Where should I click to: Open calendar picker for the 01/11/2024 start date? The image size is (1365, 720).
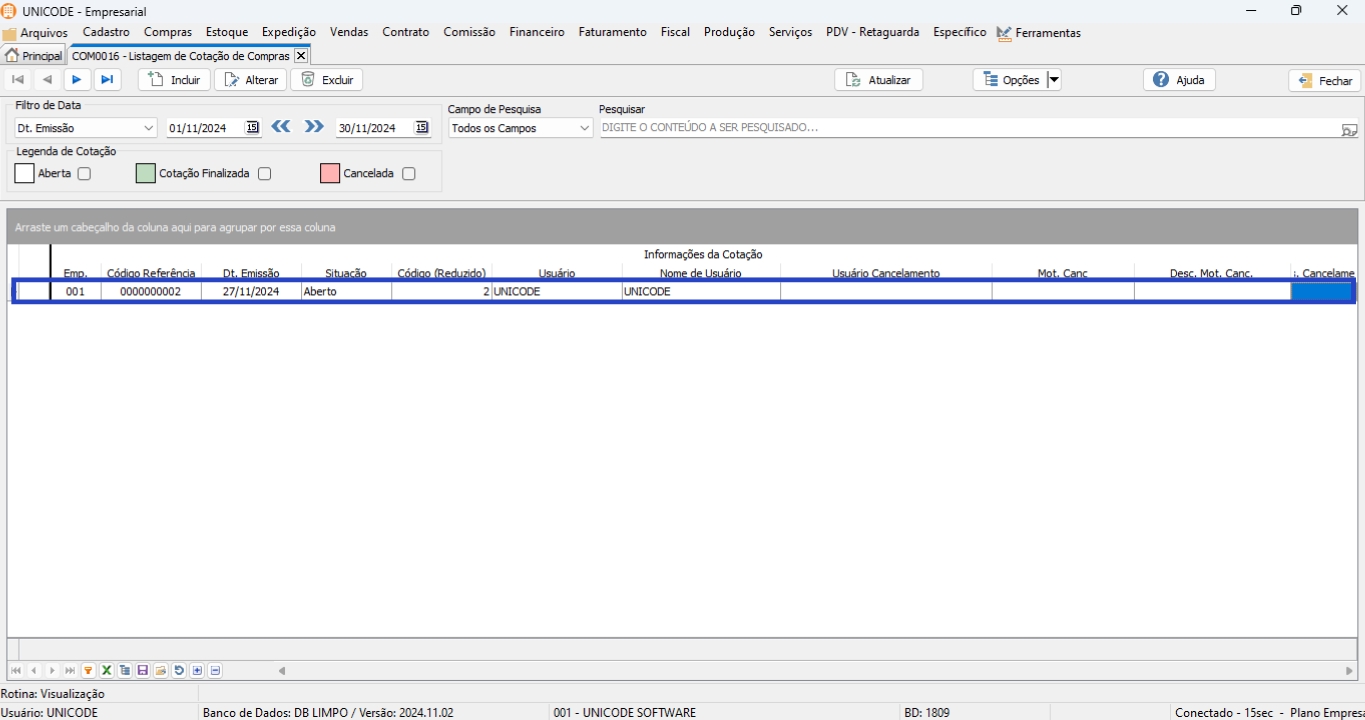point(252,128)
